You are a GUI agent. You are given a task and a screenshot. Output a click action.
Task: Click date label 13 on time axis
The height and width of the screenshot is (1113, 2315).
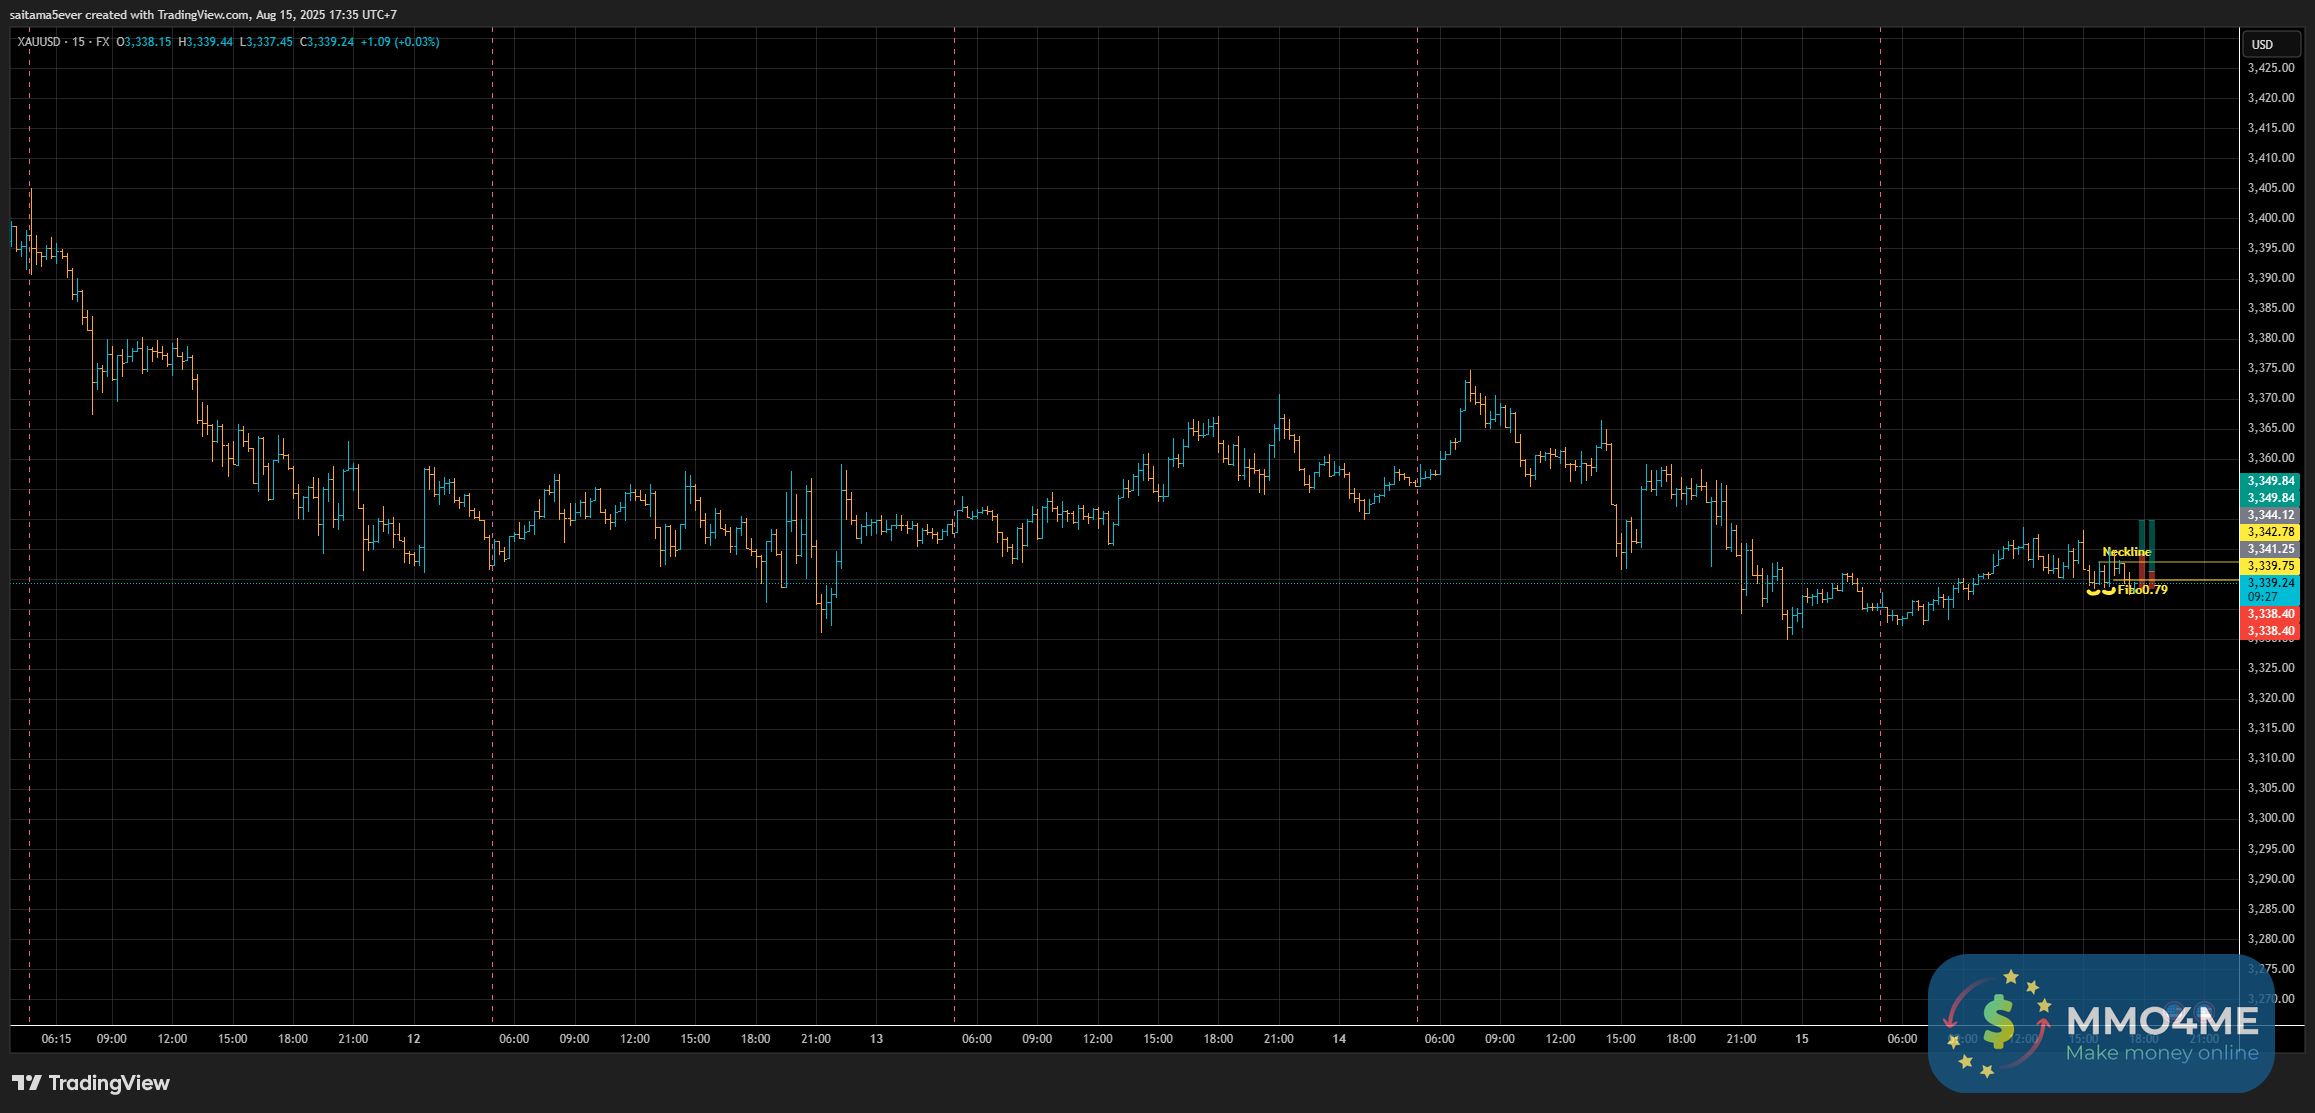pyautogui.click(x=876, y=1039)
